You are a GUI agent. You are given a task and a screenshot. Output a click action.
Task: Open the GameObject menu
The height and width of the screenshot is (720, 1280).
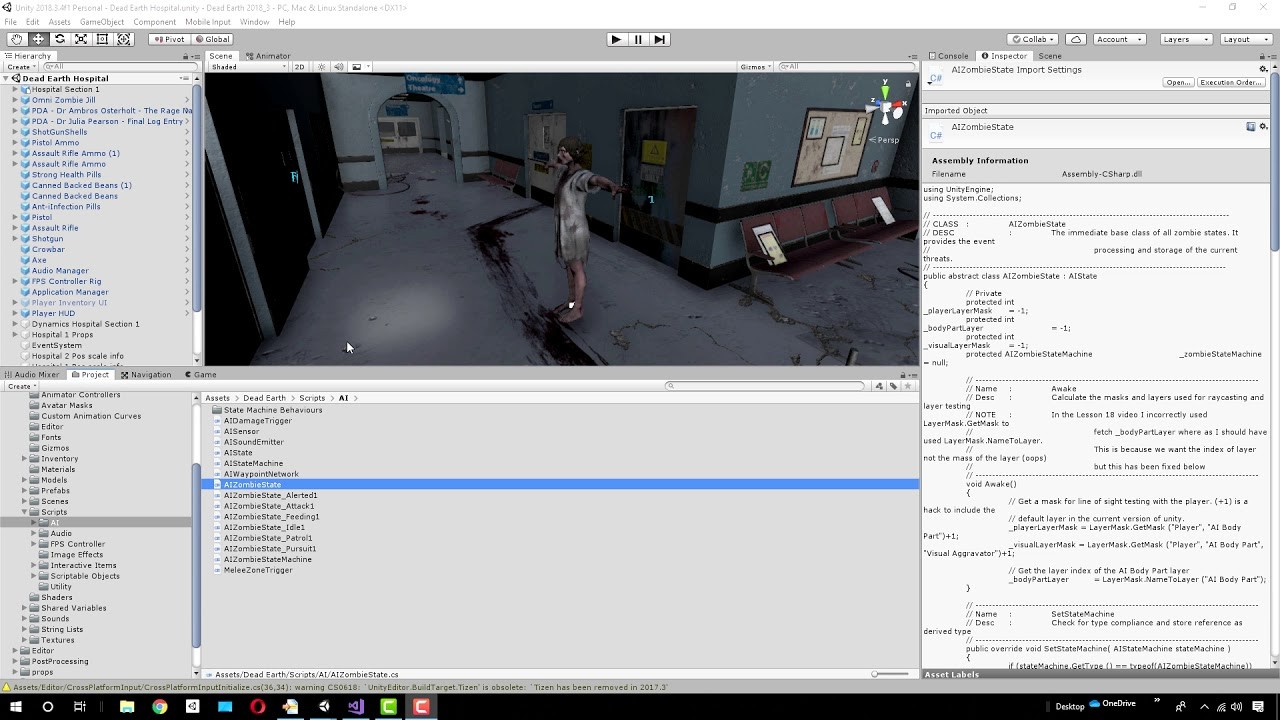pos(102,21)
